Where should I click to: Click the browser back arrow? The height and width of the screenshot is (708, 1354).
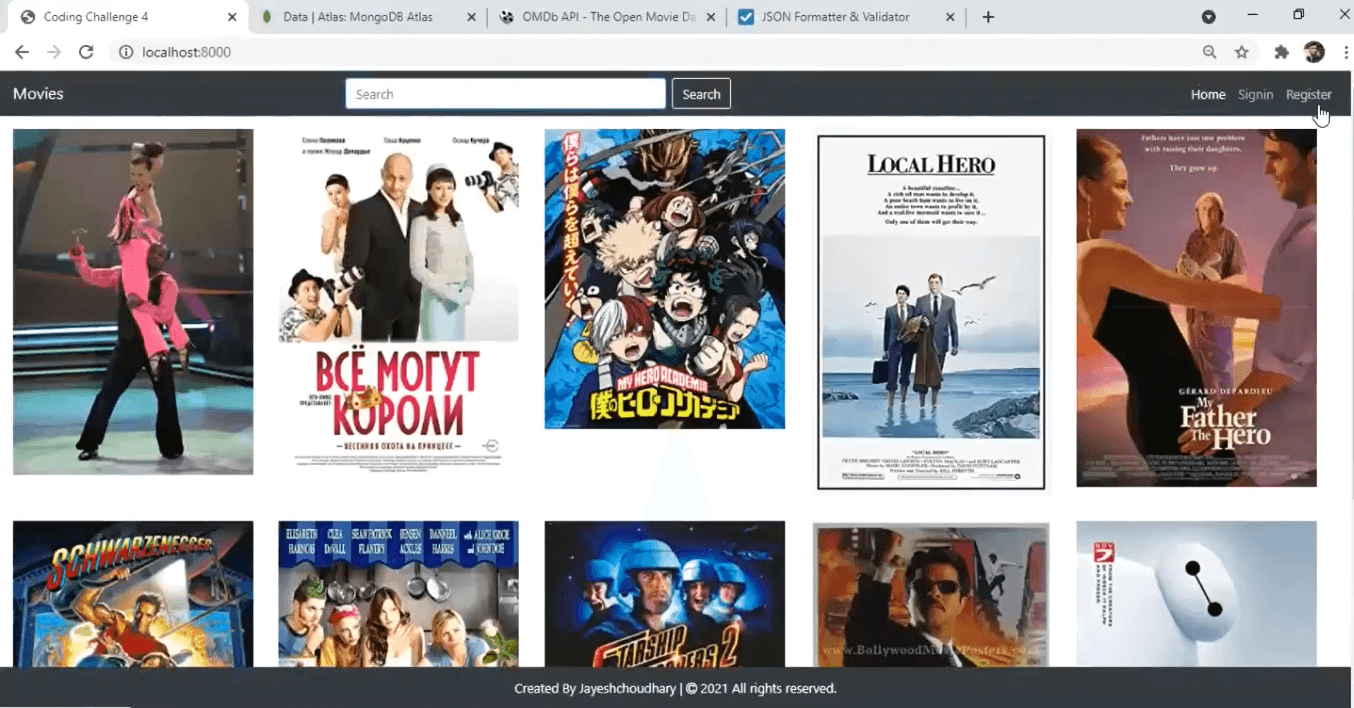pos(22,52)
